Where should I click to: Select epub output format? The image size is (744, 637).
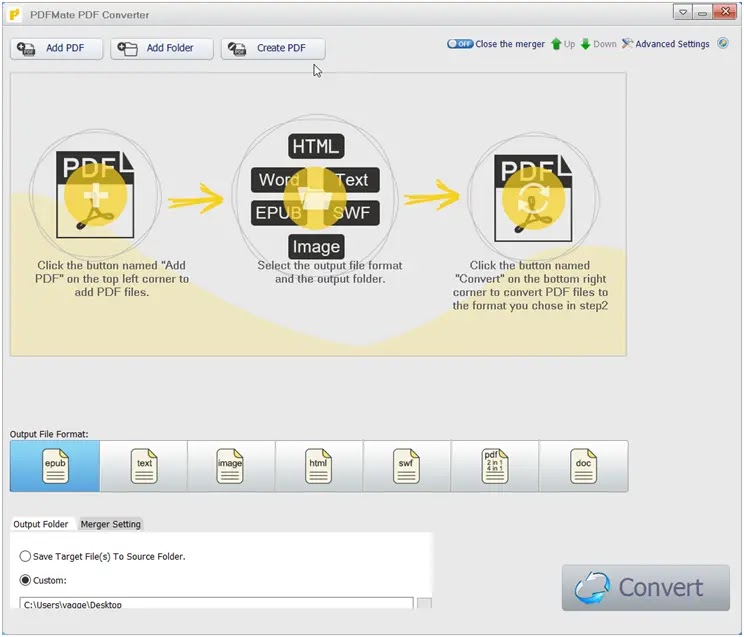(55, 466)
